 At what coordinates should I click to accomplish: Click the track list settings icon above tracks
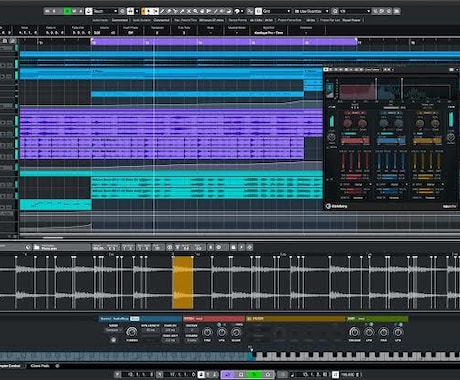[12, 41]
